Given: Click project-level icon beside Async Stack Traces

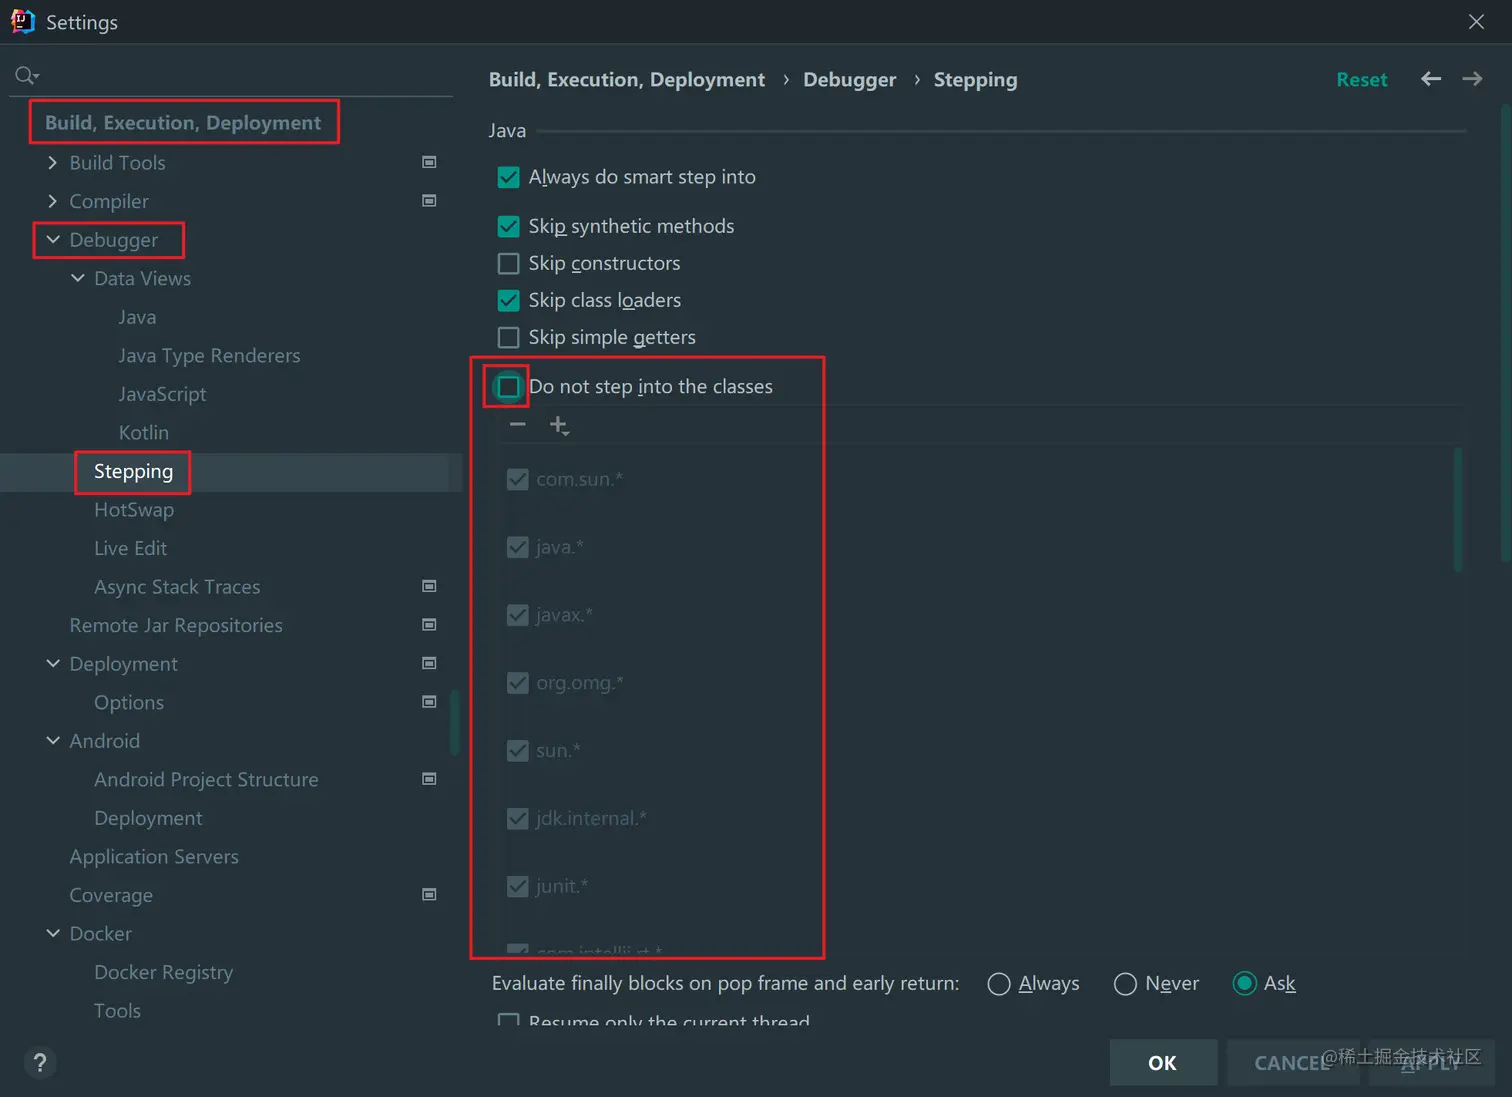Looking at the screenshot, I should 429,586.
